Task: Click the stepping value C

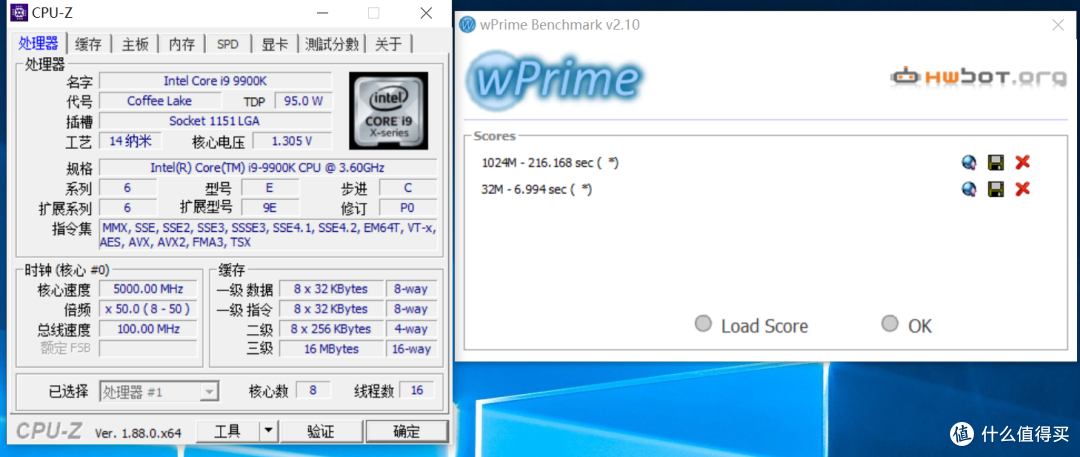Action: click(x=407, y=187)
